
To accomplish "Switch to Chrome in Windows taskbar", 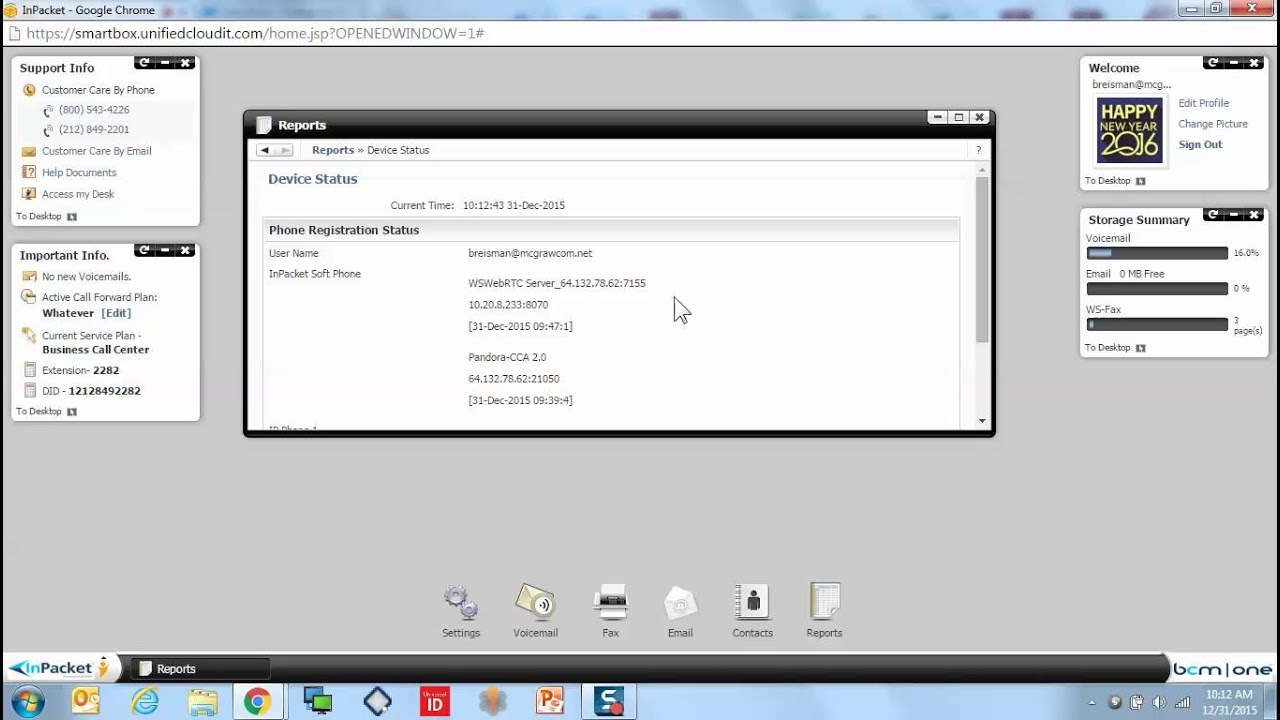I will (257, 701).
